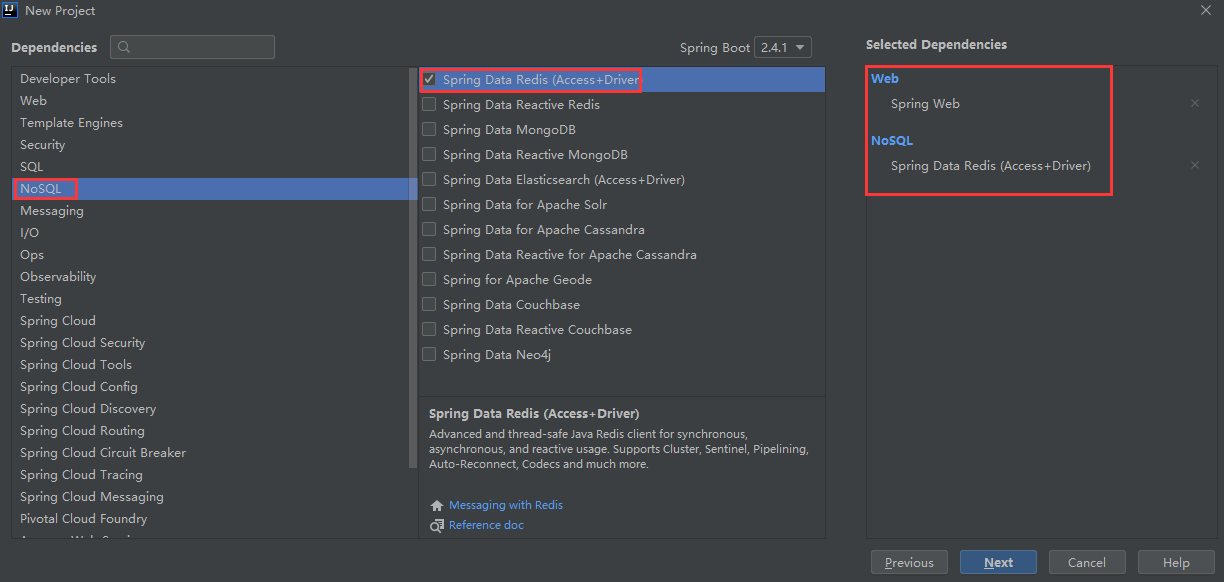Viewport: 1224px width, 582px height.
Task: Tick Spring Data Reactive MongoDB
Action: 429,154
